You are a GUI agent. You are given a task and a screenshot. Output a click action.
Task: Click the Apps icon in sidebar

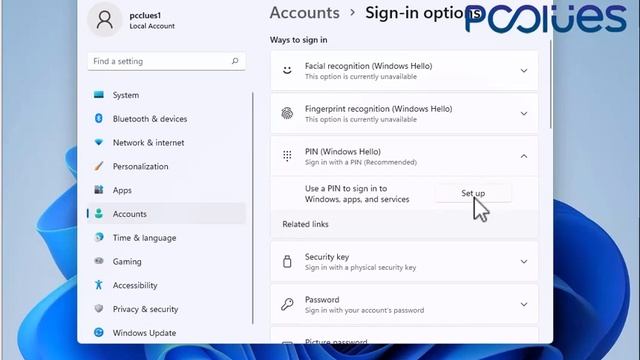pyautogui.click(x=99, y=190)
